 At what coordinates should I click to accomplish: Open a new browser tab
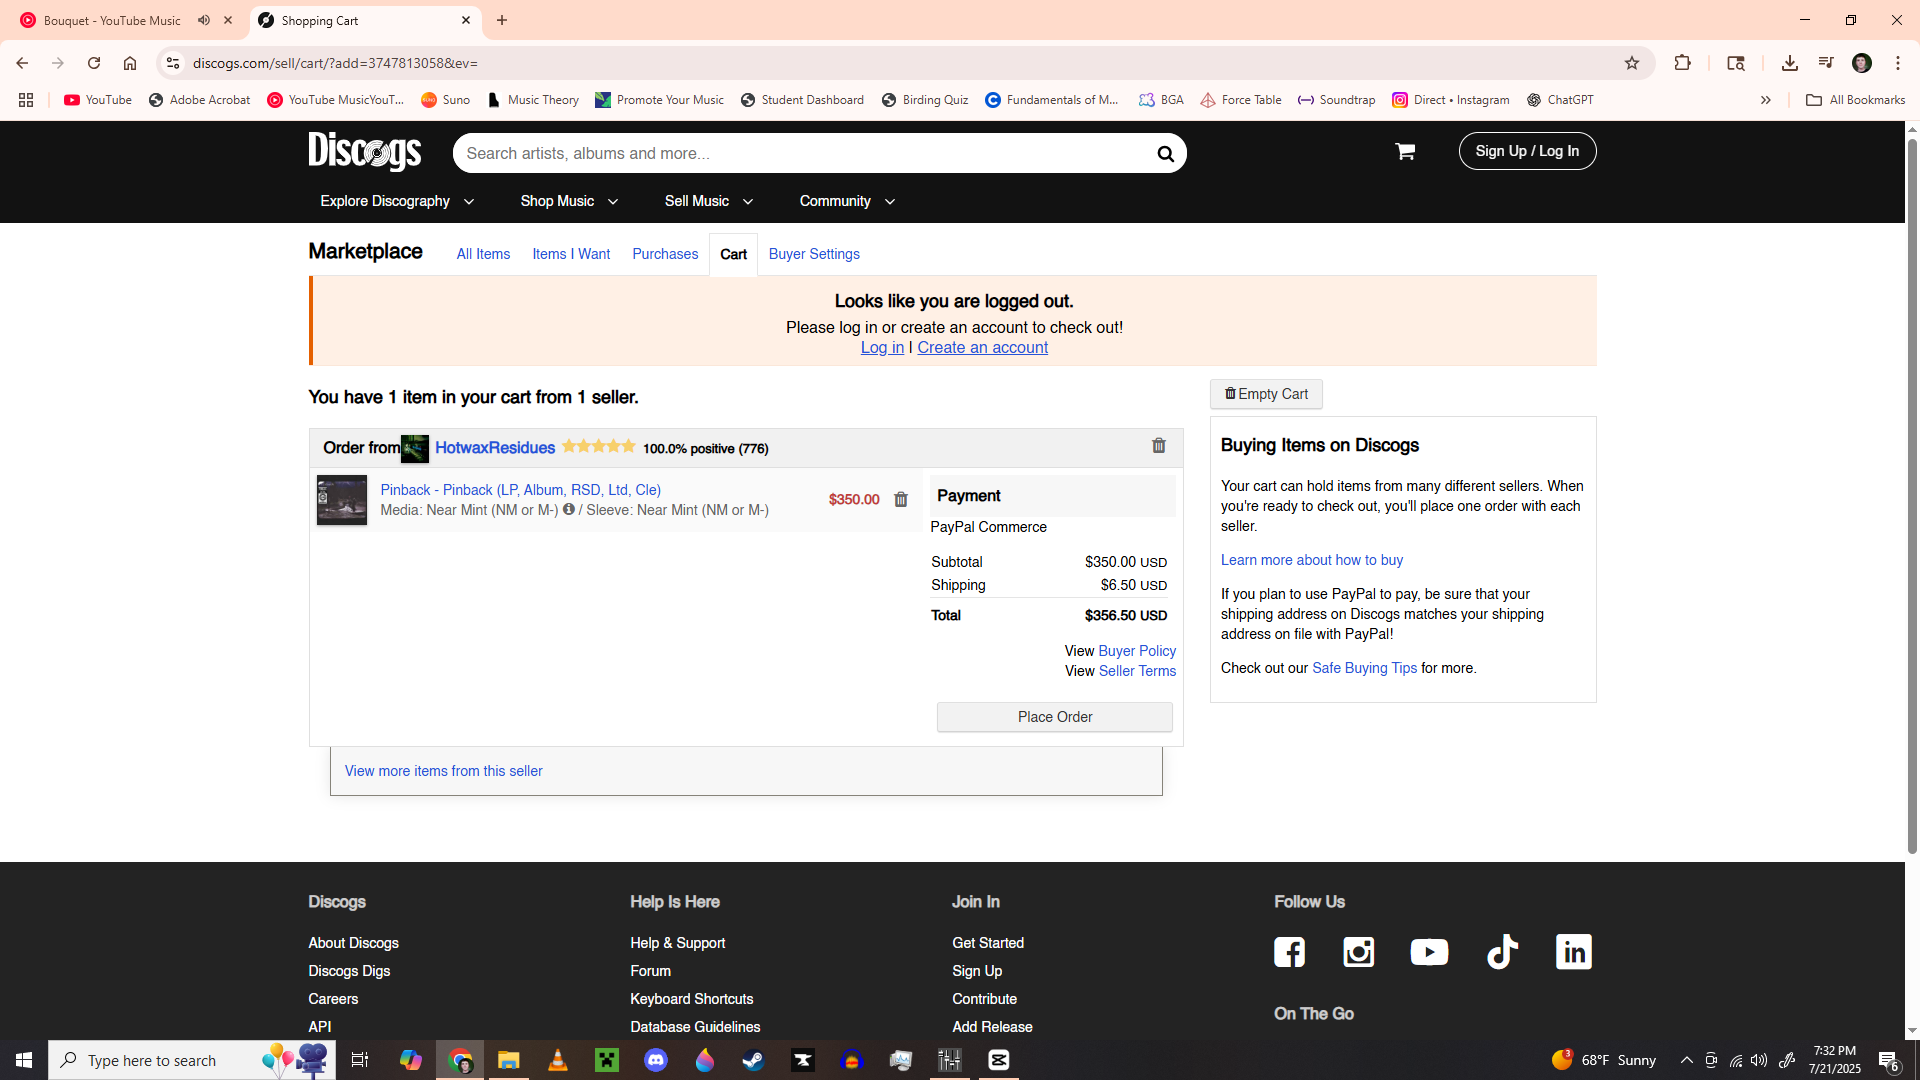[x=502, y=20]
